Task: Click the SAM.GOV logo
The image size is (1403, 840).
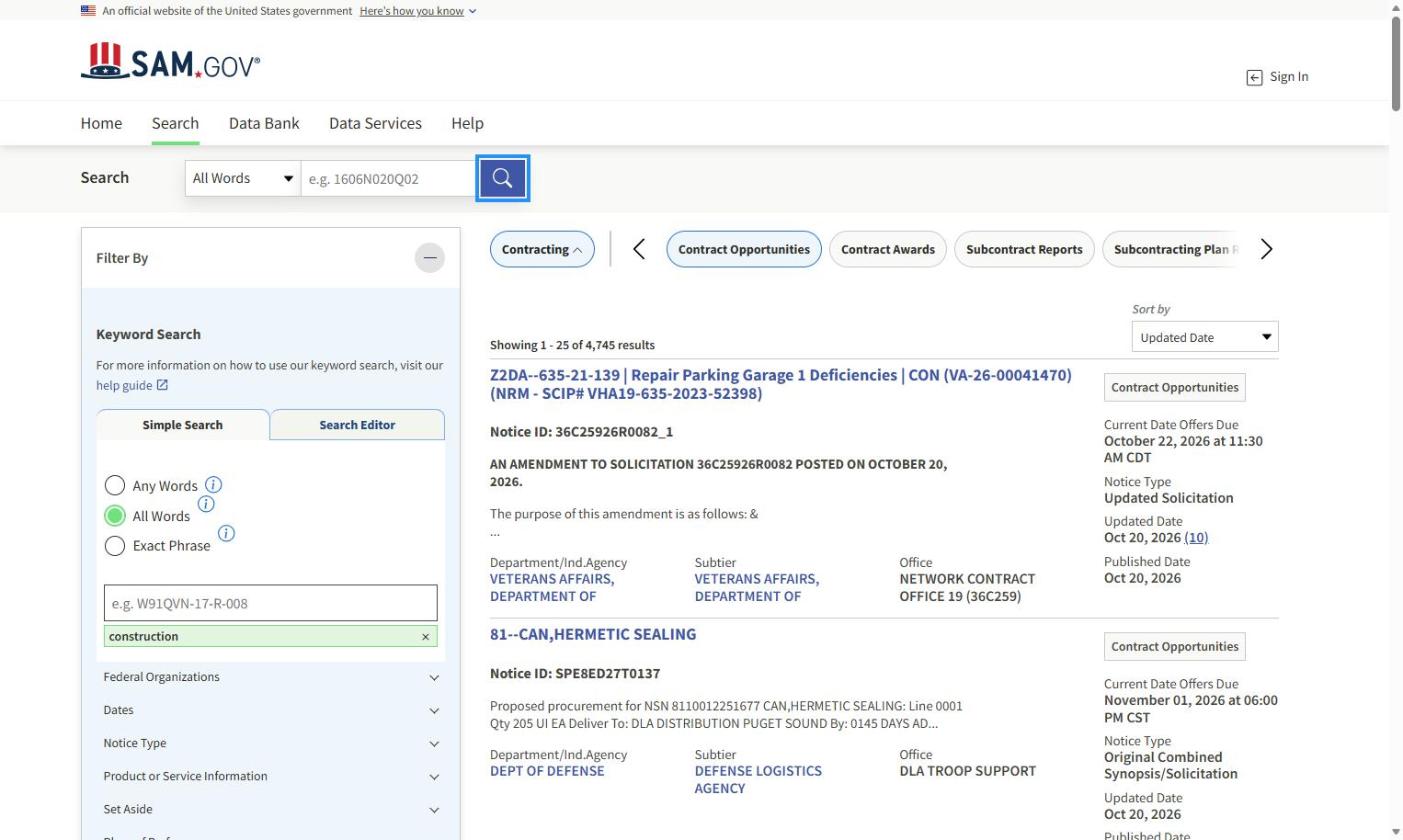Action: [170, 62]
